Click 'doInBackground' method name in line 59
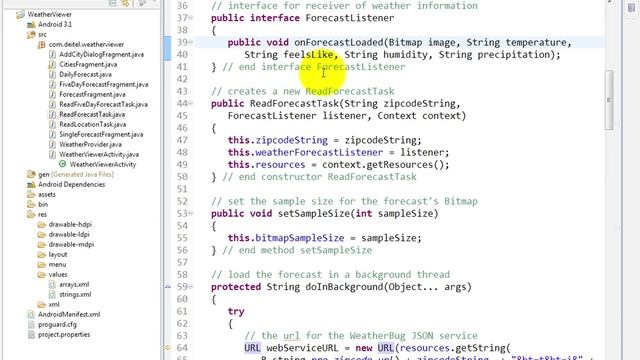The width and height of the screenshot is (640, 360). 344,287
